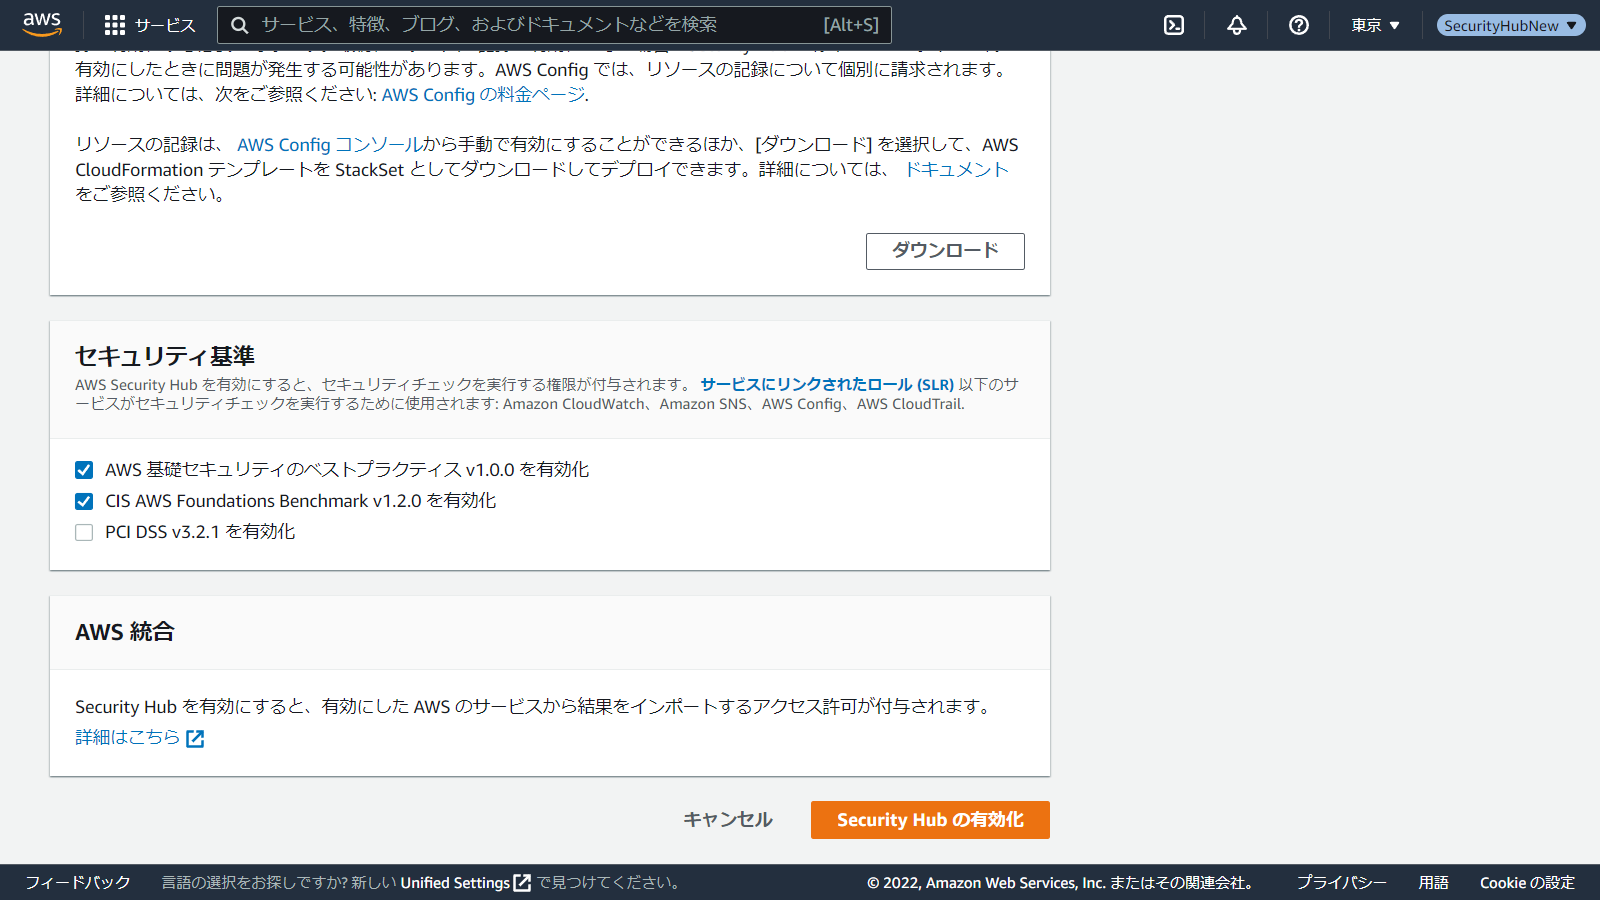Screen dimensions: 1600x900
Task: Open フィードバック in the footer
Action: pyautogui.click(x=78, y=882)
